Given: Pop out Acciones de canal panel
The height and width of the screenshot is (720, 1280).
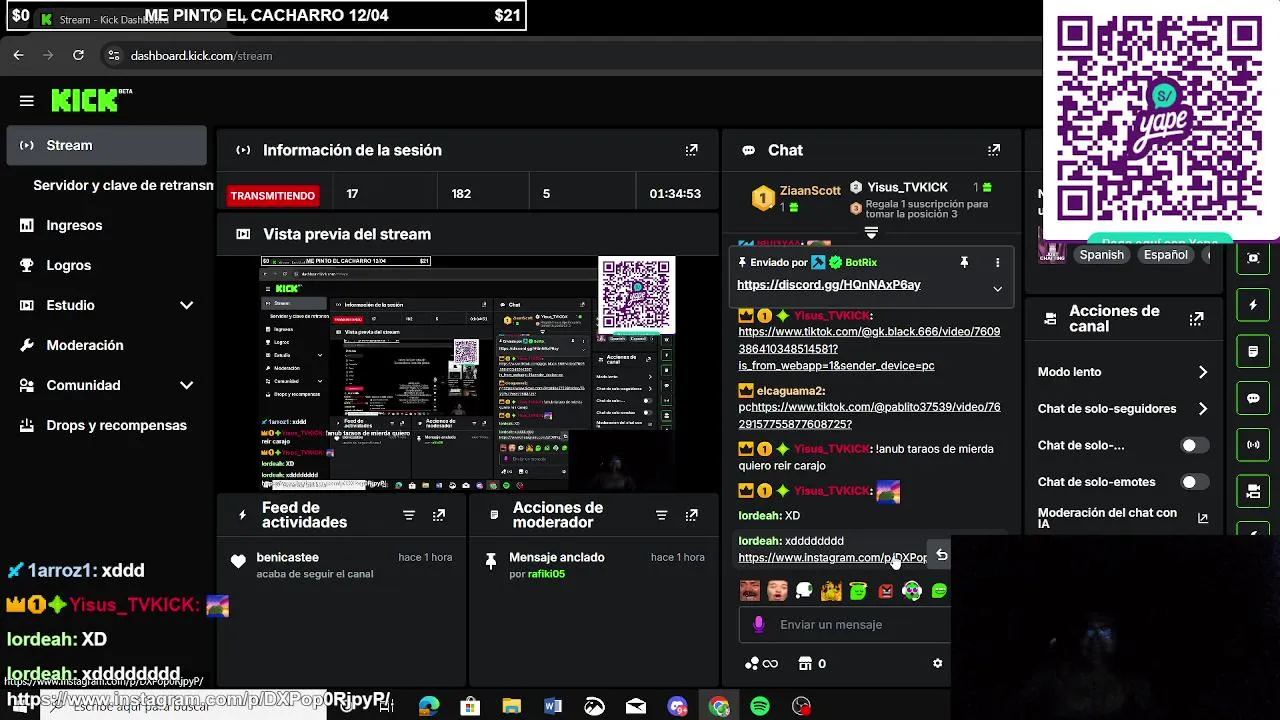Looking at the screenshot, I should coord(1196,319).
